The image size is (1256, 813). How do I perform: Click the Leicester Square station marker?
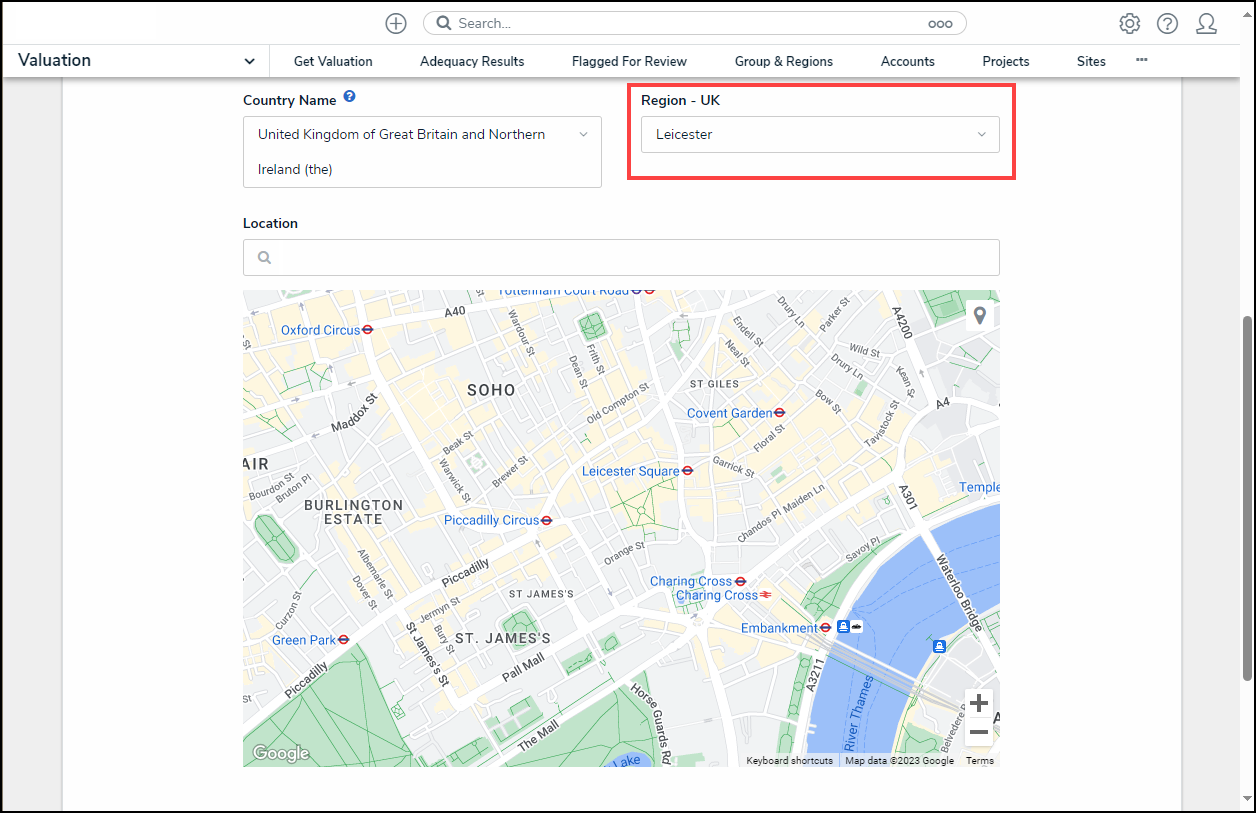pyautogui.click(x=688, y=470)
